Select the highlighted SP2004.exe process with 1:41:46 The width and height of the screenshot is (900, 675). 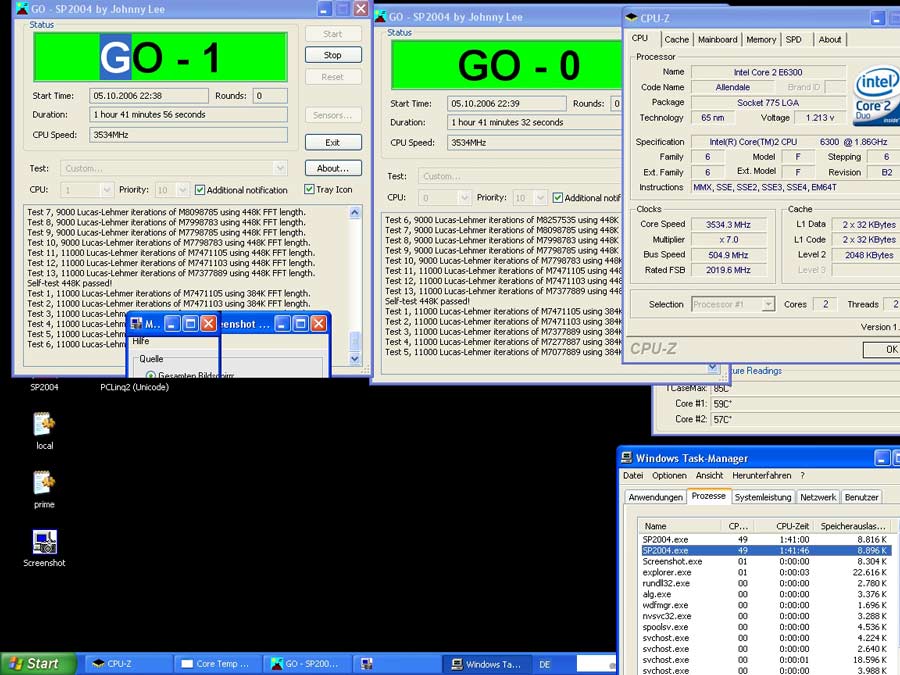click(766, 550)
